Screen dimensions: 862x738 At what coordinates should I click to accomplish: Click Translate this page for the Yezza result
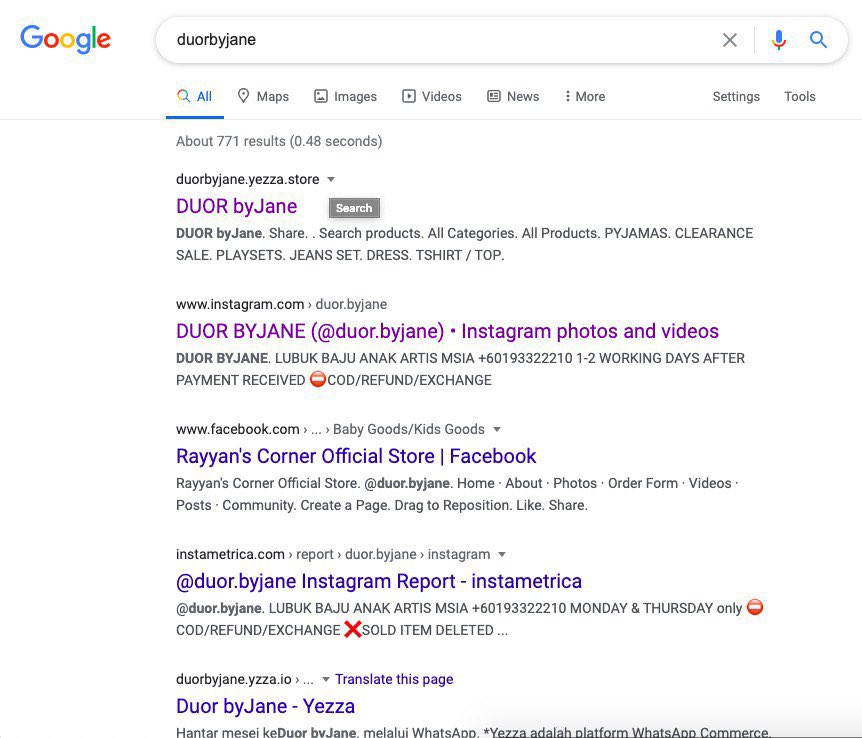(394, 679)
